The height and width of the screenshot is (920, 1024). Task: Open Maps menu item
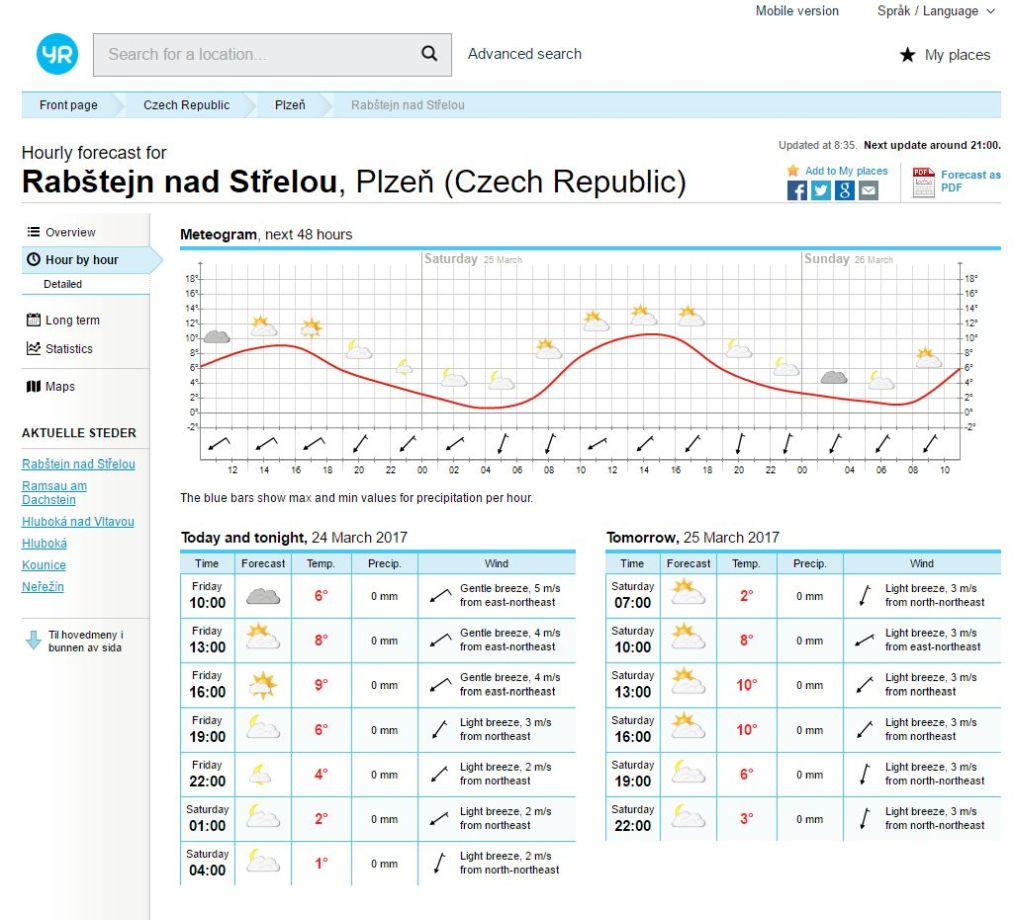[60, 387]
